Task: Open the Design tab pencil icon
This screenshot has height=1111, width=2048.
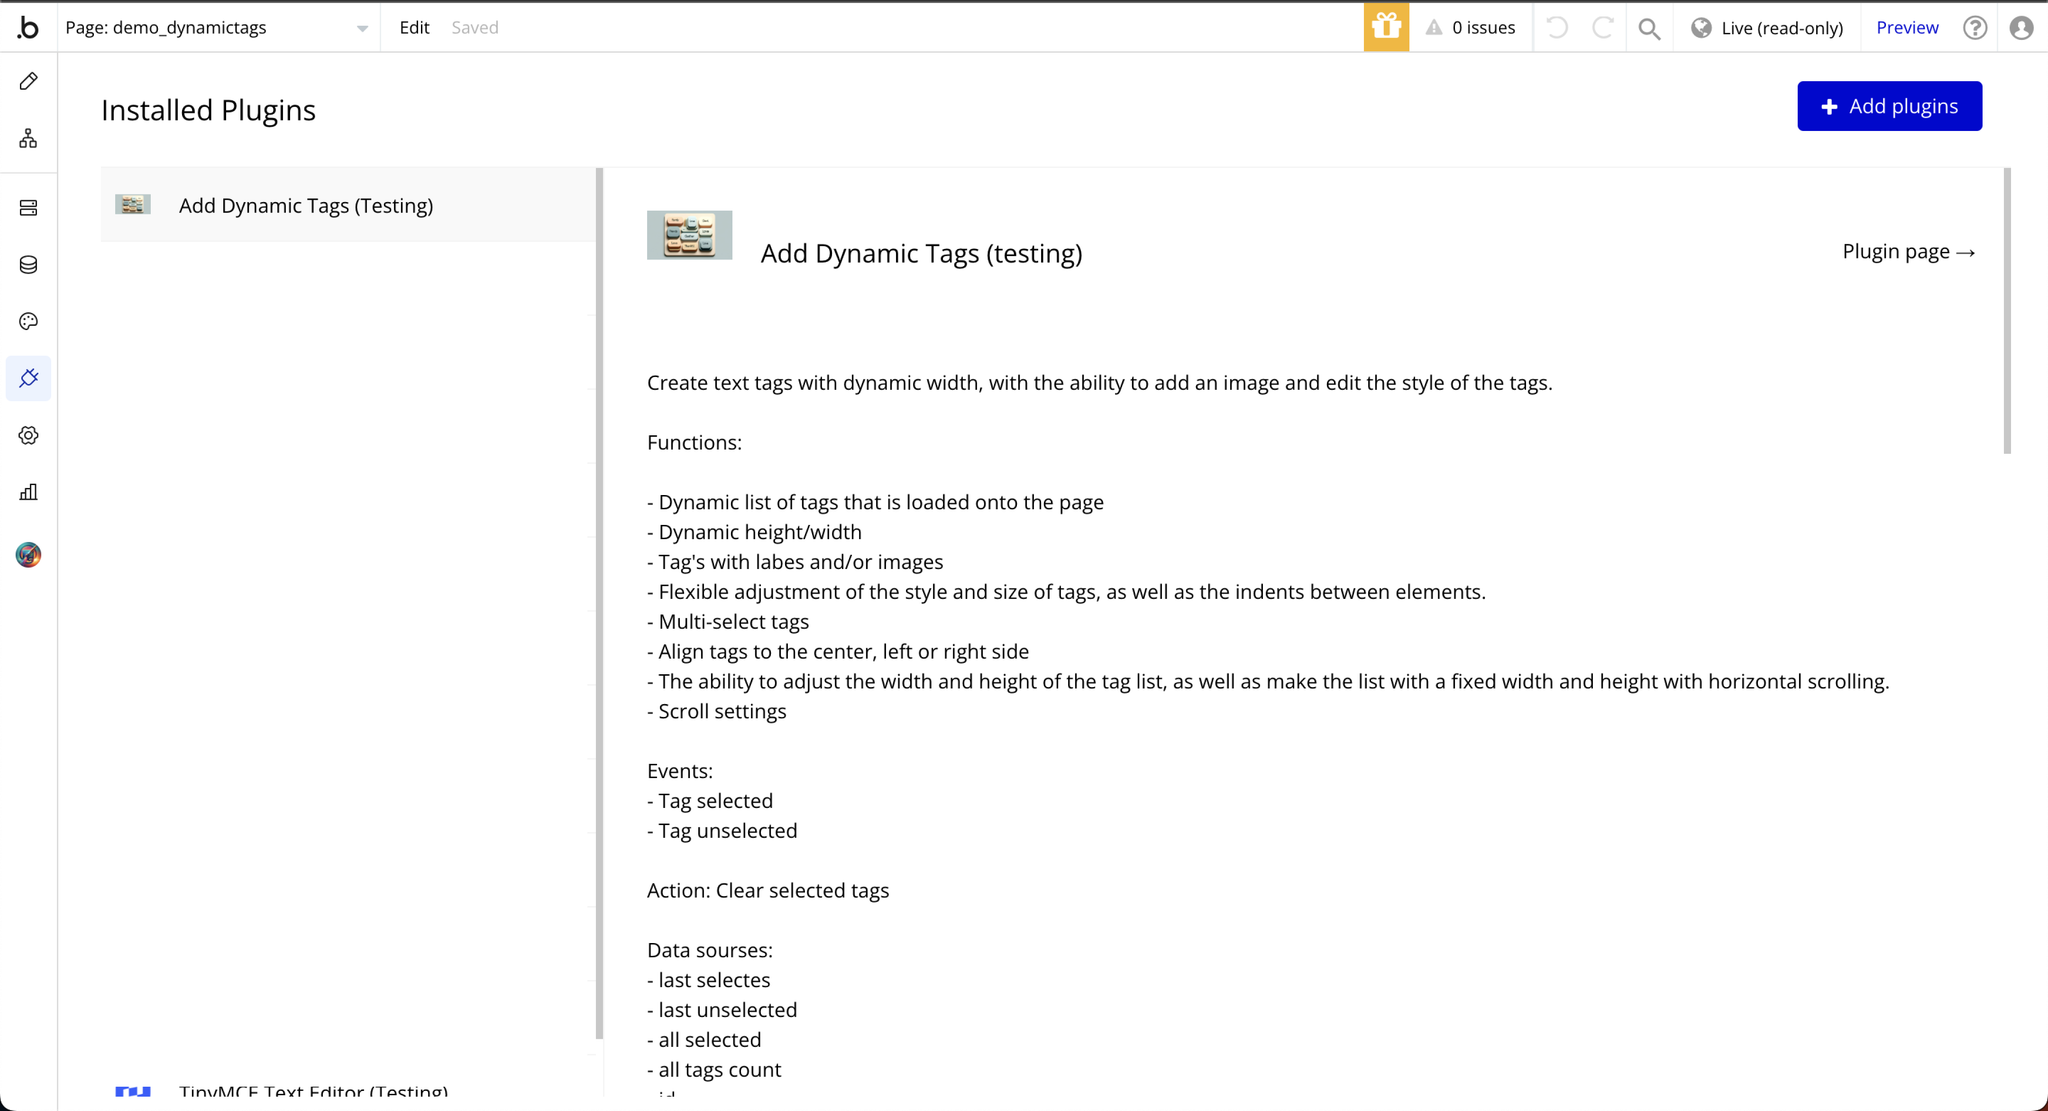Action: tap(28, 81)
